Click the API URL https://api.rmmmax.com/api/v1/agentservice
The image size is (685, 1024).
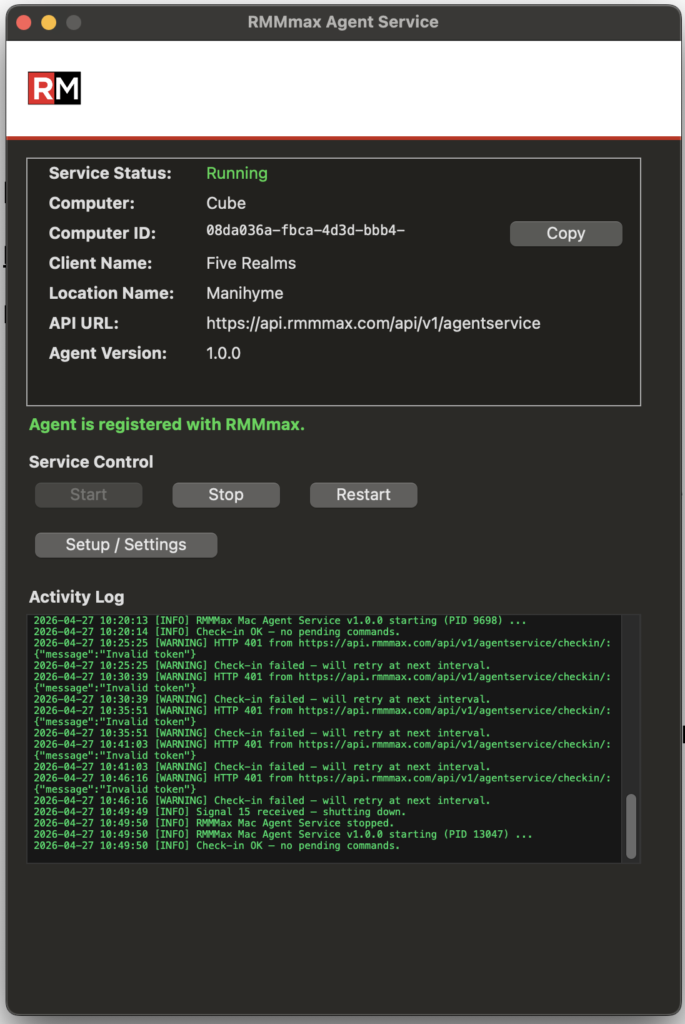[x=373, y=323]
